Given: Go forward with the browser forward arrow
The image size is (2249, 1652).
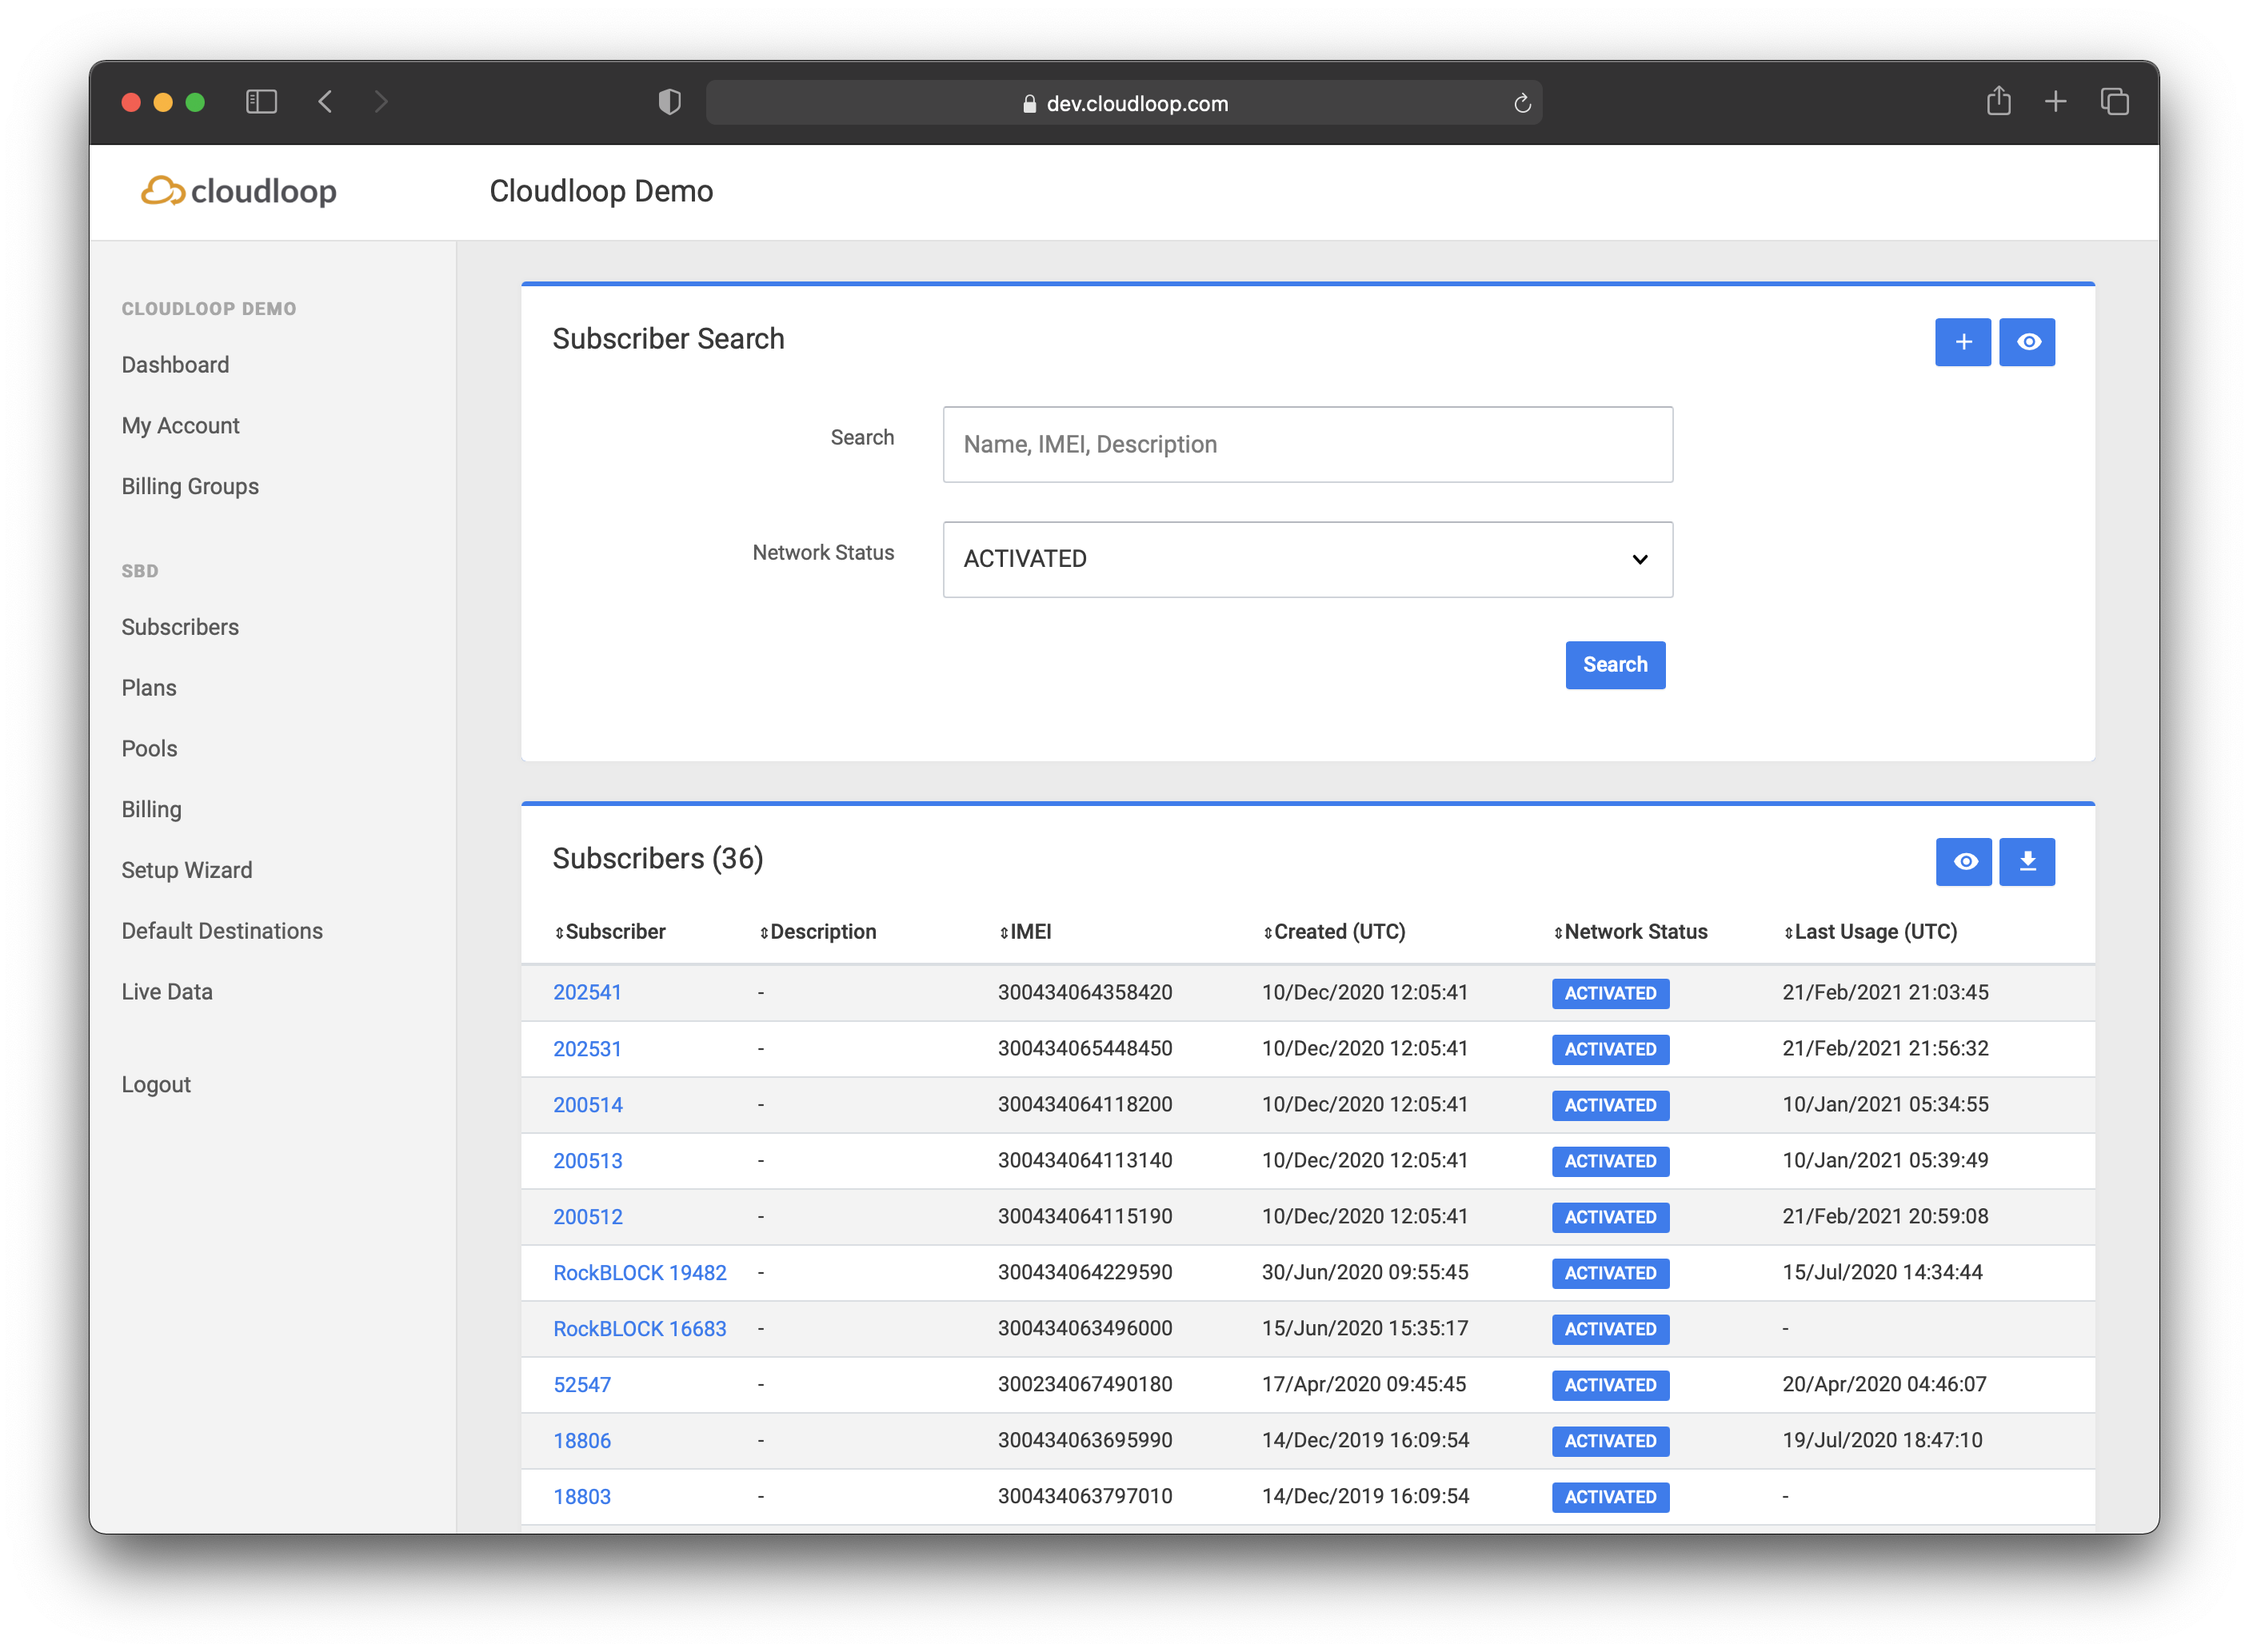Looking at the screenshot, I should point(381,102).
